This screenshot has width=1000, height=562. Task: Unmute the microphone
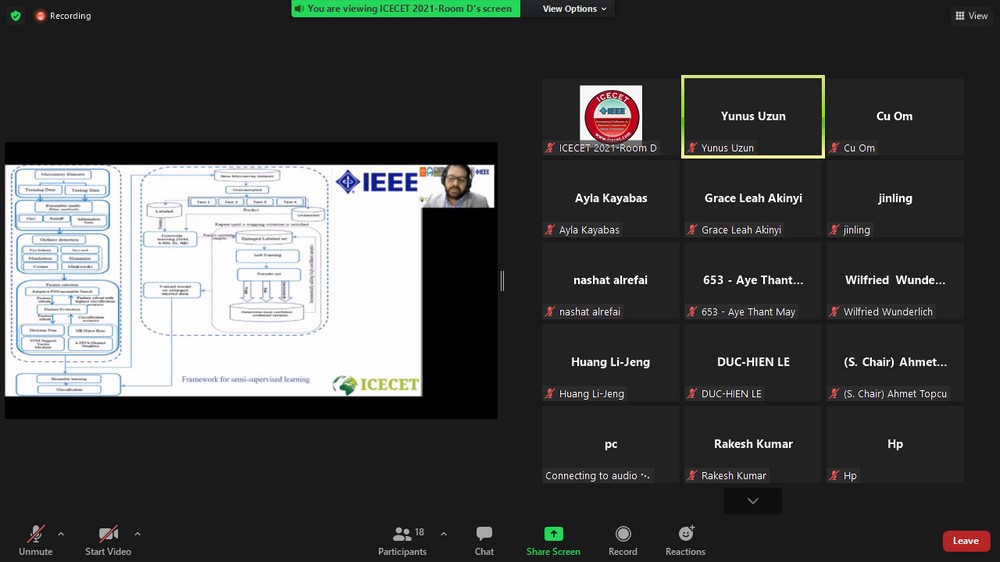click(35, 540)
